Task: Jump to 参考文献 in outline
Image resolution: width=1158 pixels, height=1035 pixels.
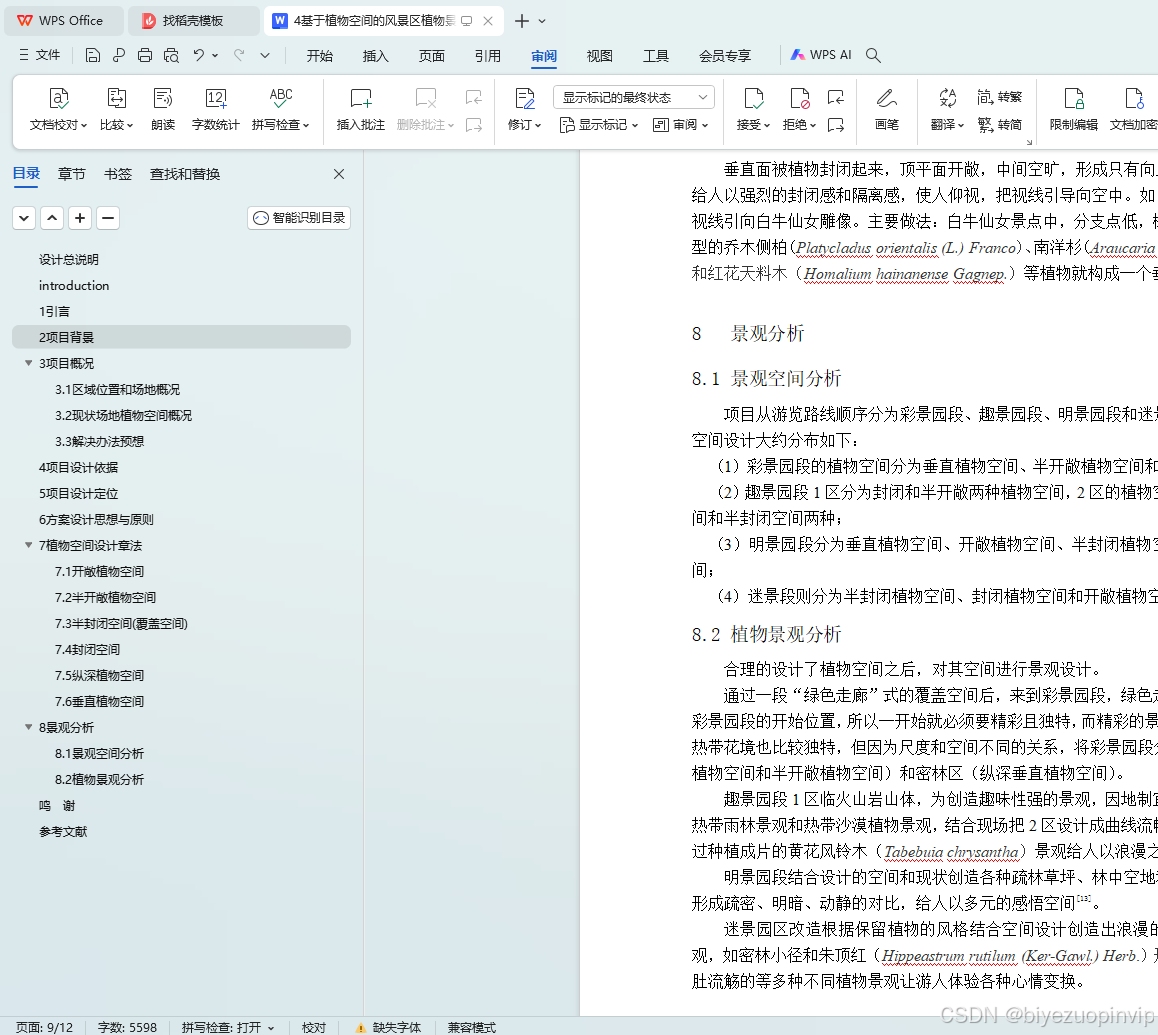Action: (x=63, y=832)
